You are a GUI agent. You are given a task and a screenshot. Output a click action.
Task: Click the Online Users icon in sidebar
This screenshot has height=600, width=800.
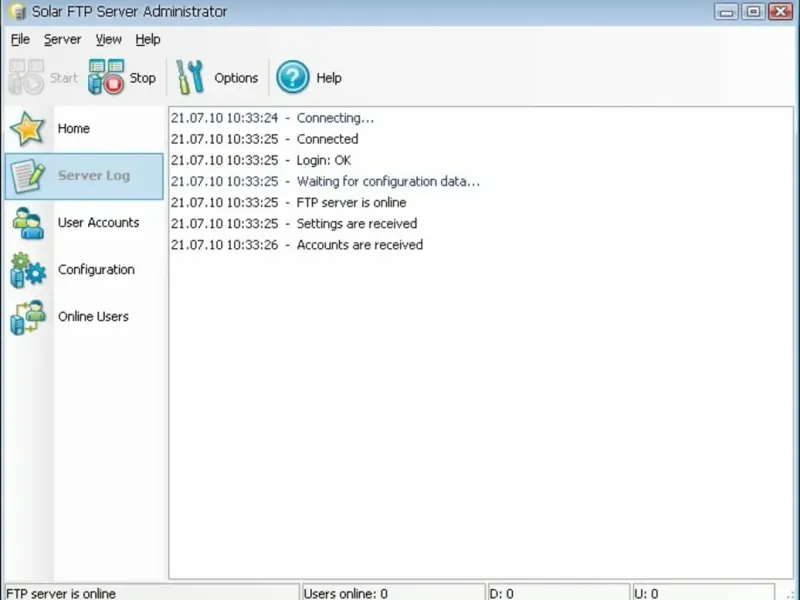coord(28,317)
